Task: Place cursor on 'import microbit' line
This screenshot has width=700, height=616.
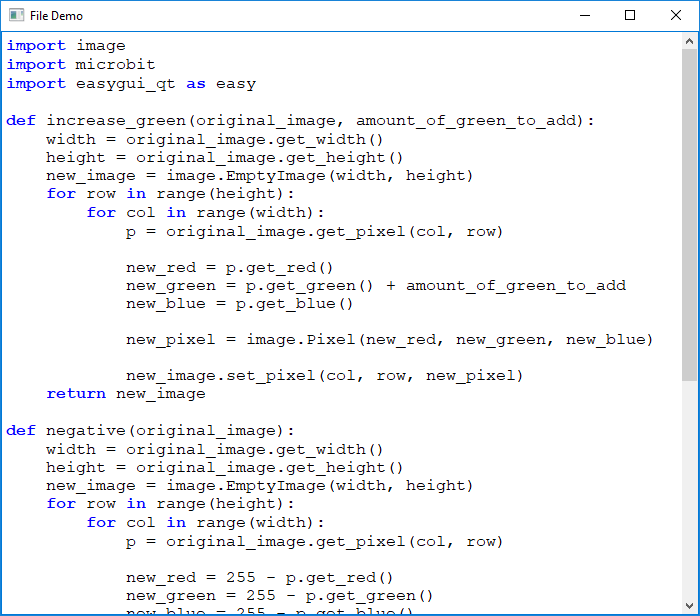Action: (81, 65)
